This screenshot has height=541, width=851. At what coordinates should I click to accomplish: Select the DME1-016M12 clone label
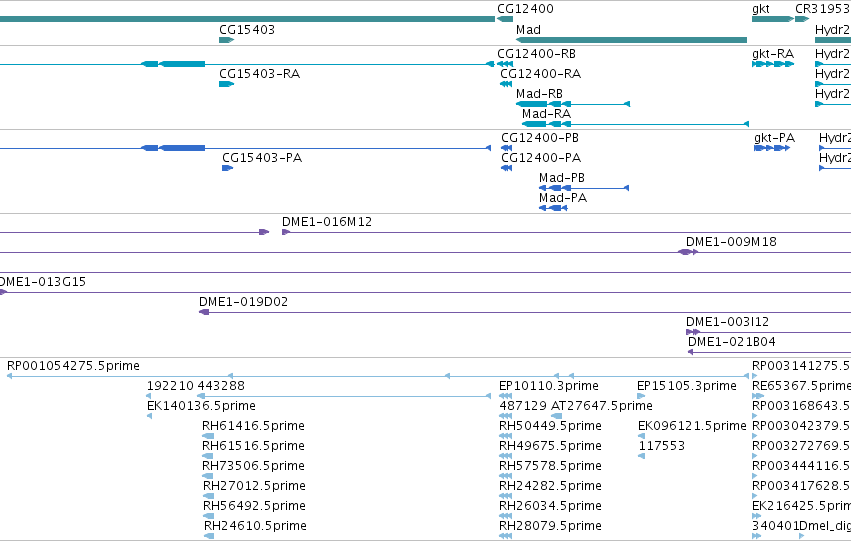pyautogui.click(x=327, y=222)
